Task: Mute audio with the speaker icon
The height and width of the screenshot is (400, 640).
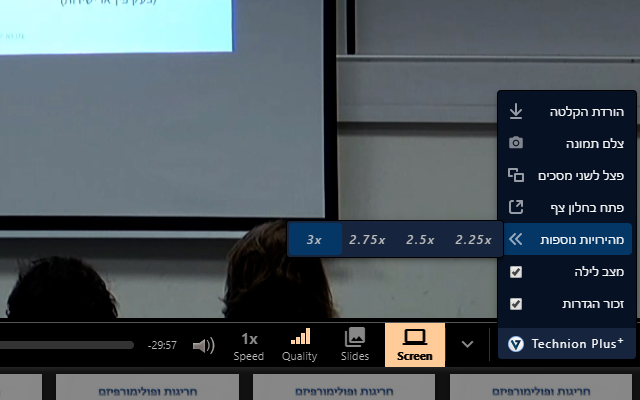Action: click(203, 346)
